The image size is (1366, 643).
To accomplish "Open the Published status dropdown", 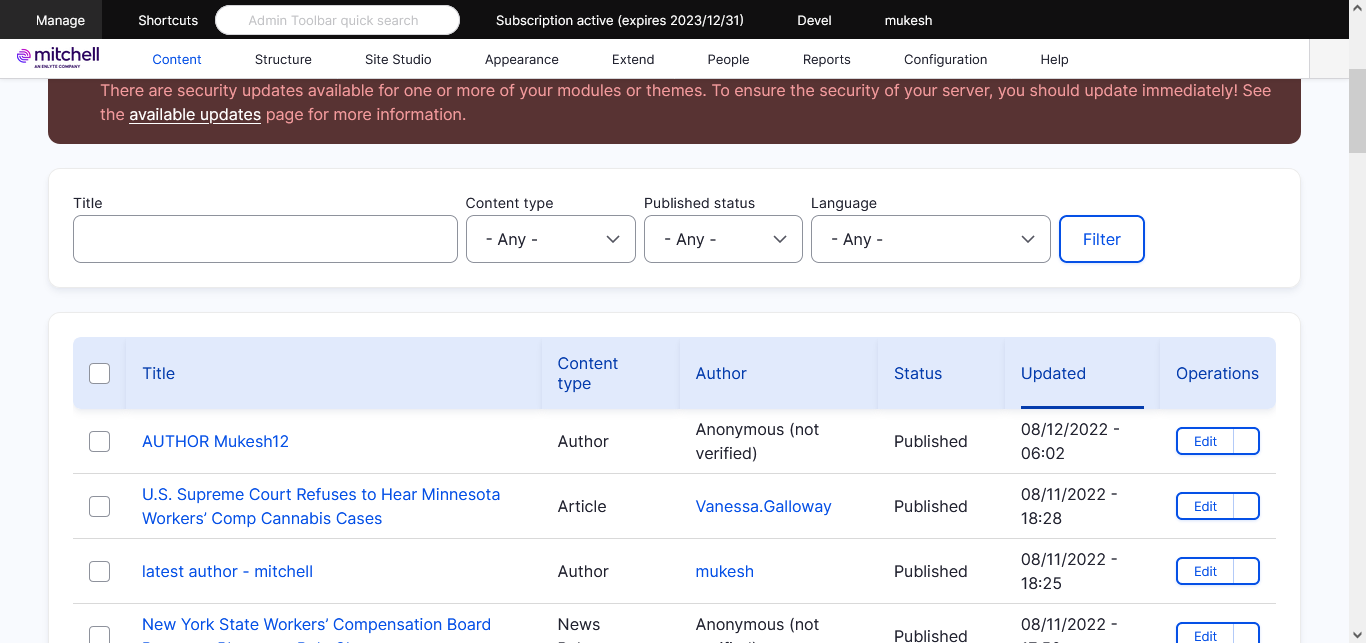I will [x=723, y=239].
